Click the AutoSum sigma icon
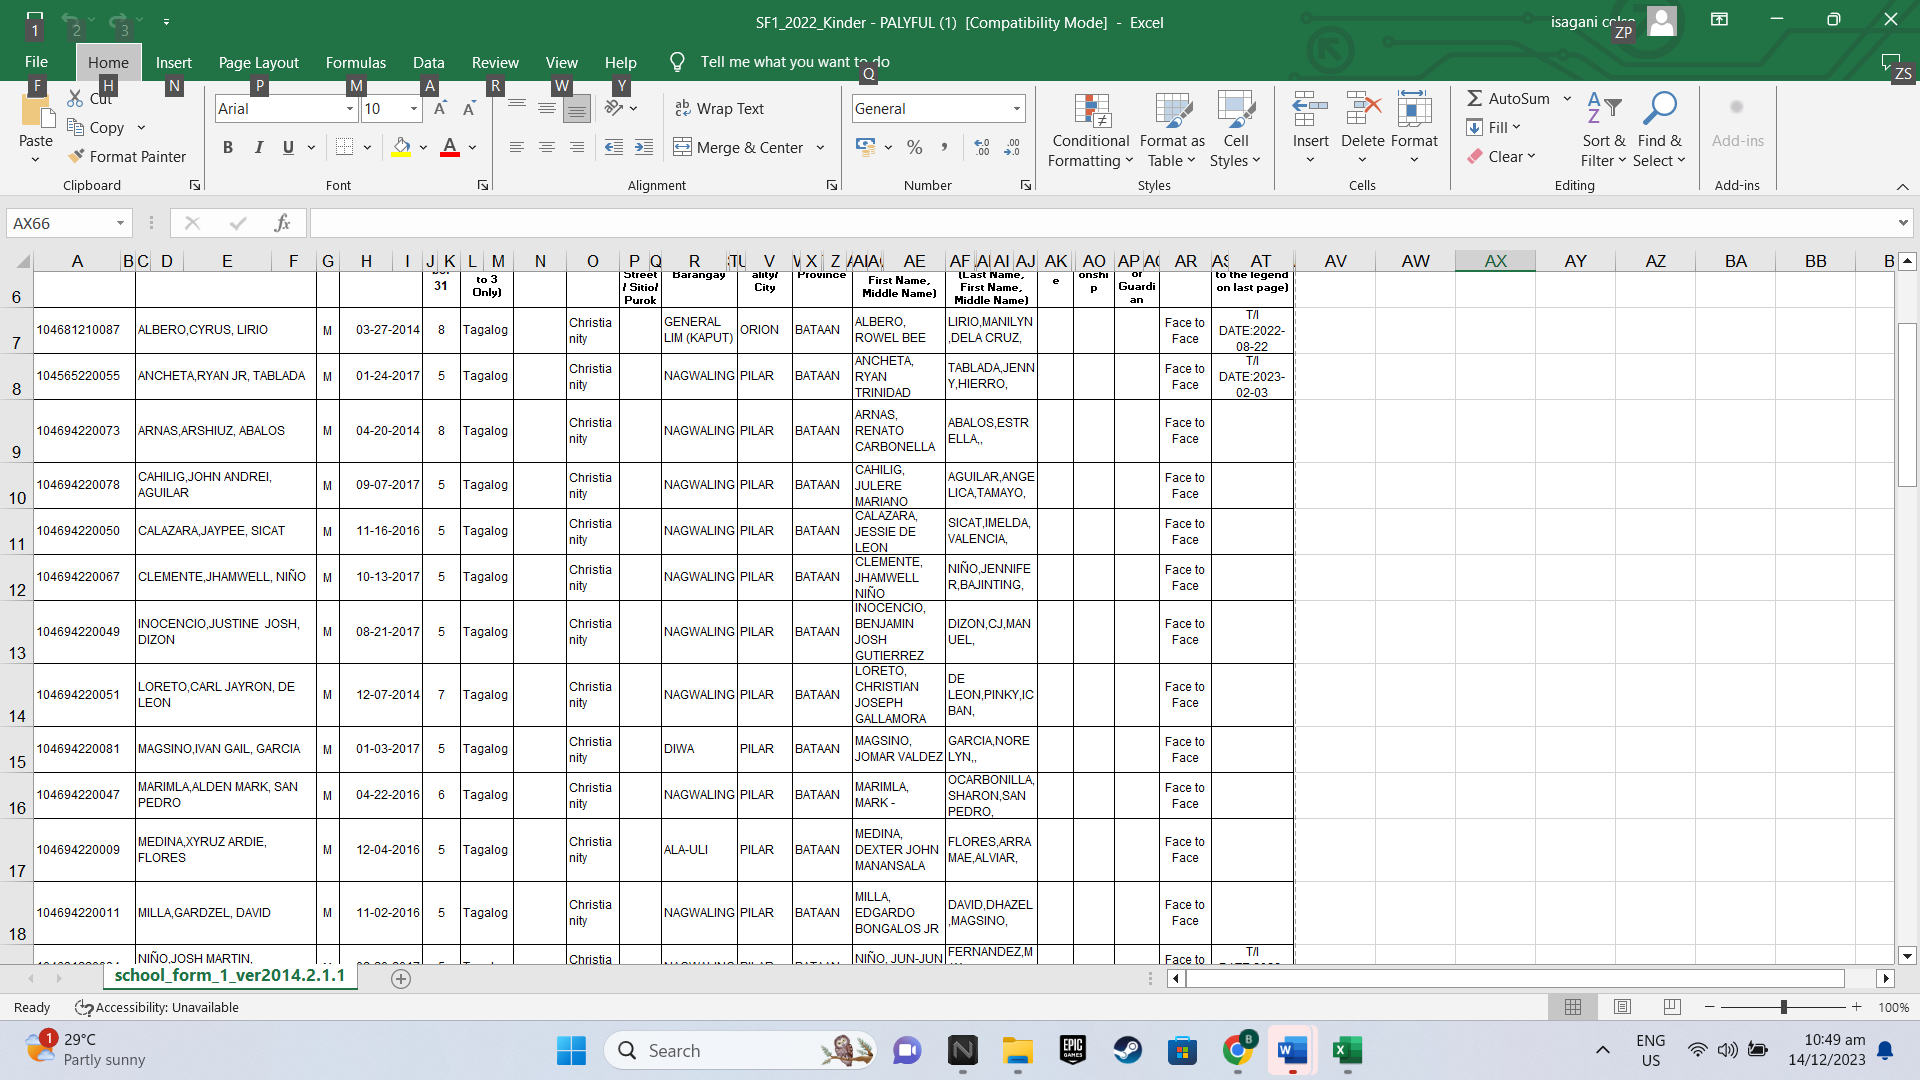 [x=1475, y=98]
